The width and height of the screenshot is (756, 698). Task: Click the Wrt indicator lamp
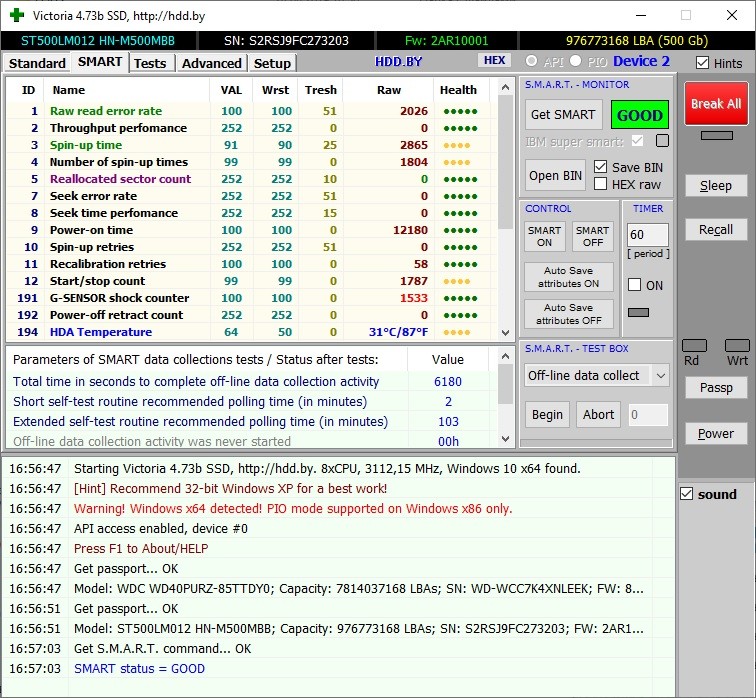(x=737, y=346)
